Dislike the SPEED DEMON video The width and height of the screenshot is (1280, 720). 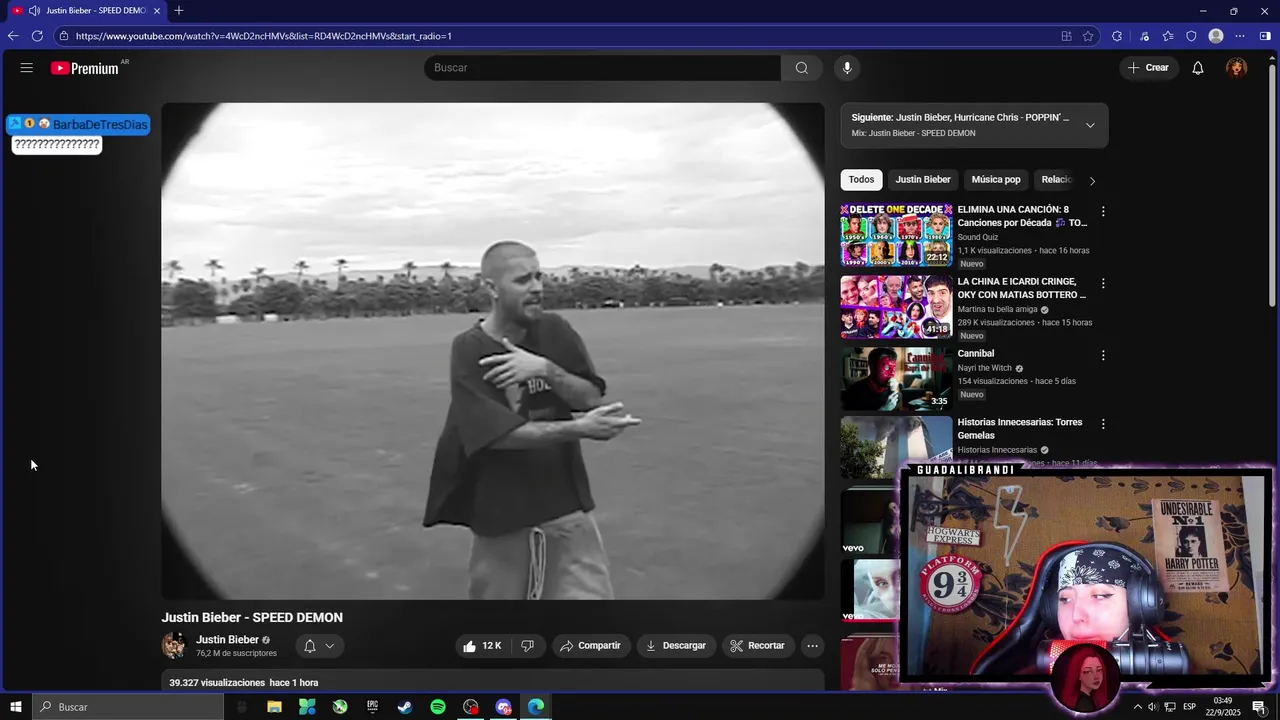(527, 646)
